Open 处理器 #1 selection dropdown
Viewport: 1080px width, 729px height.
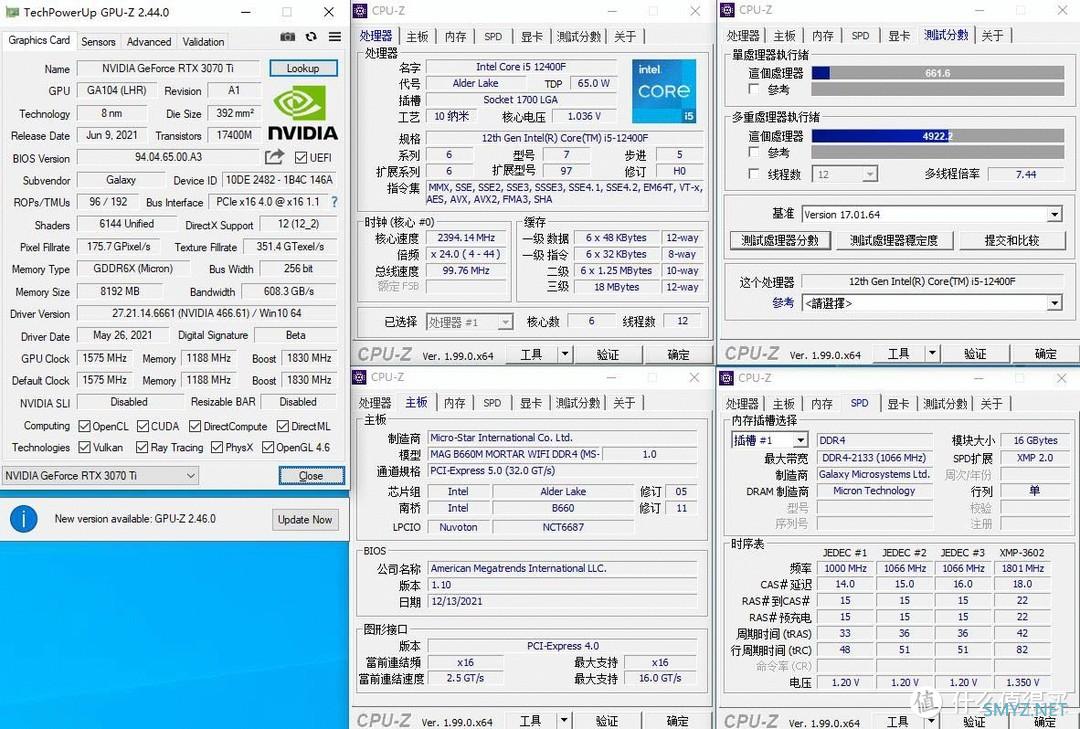(470, 322)
